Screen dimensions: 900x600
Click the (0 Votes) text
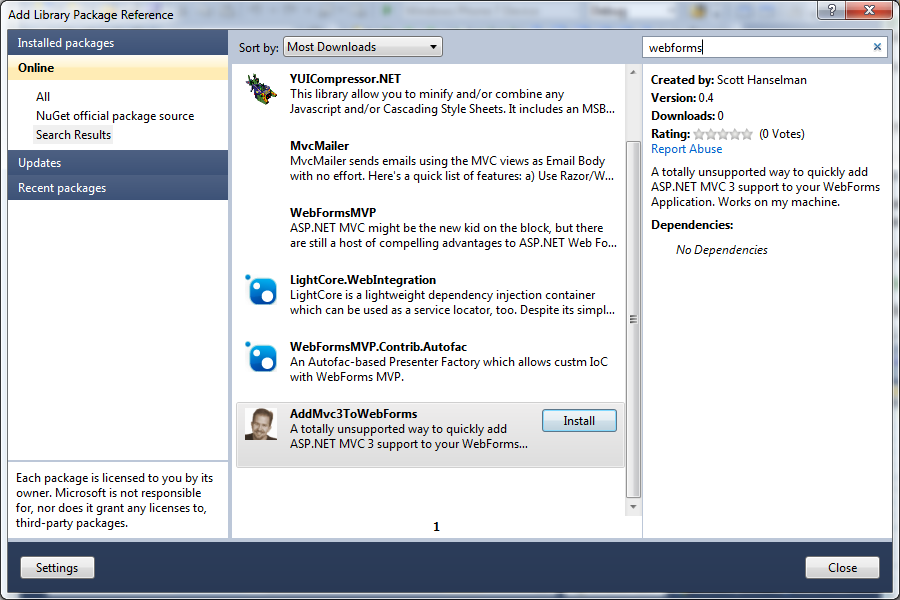(x=782, y=134)
